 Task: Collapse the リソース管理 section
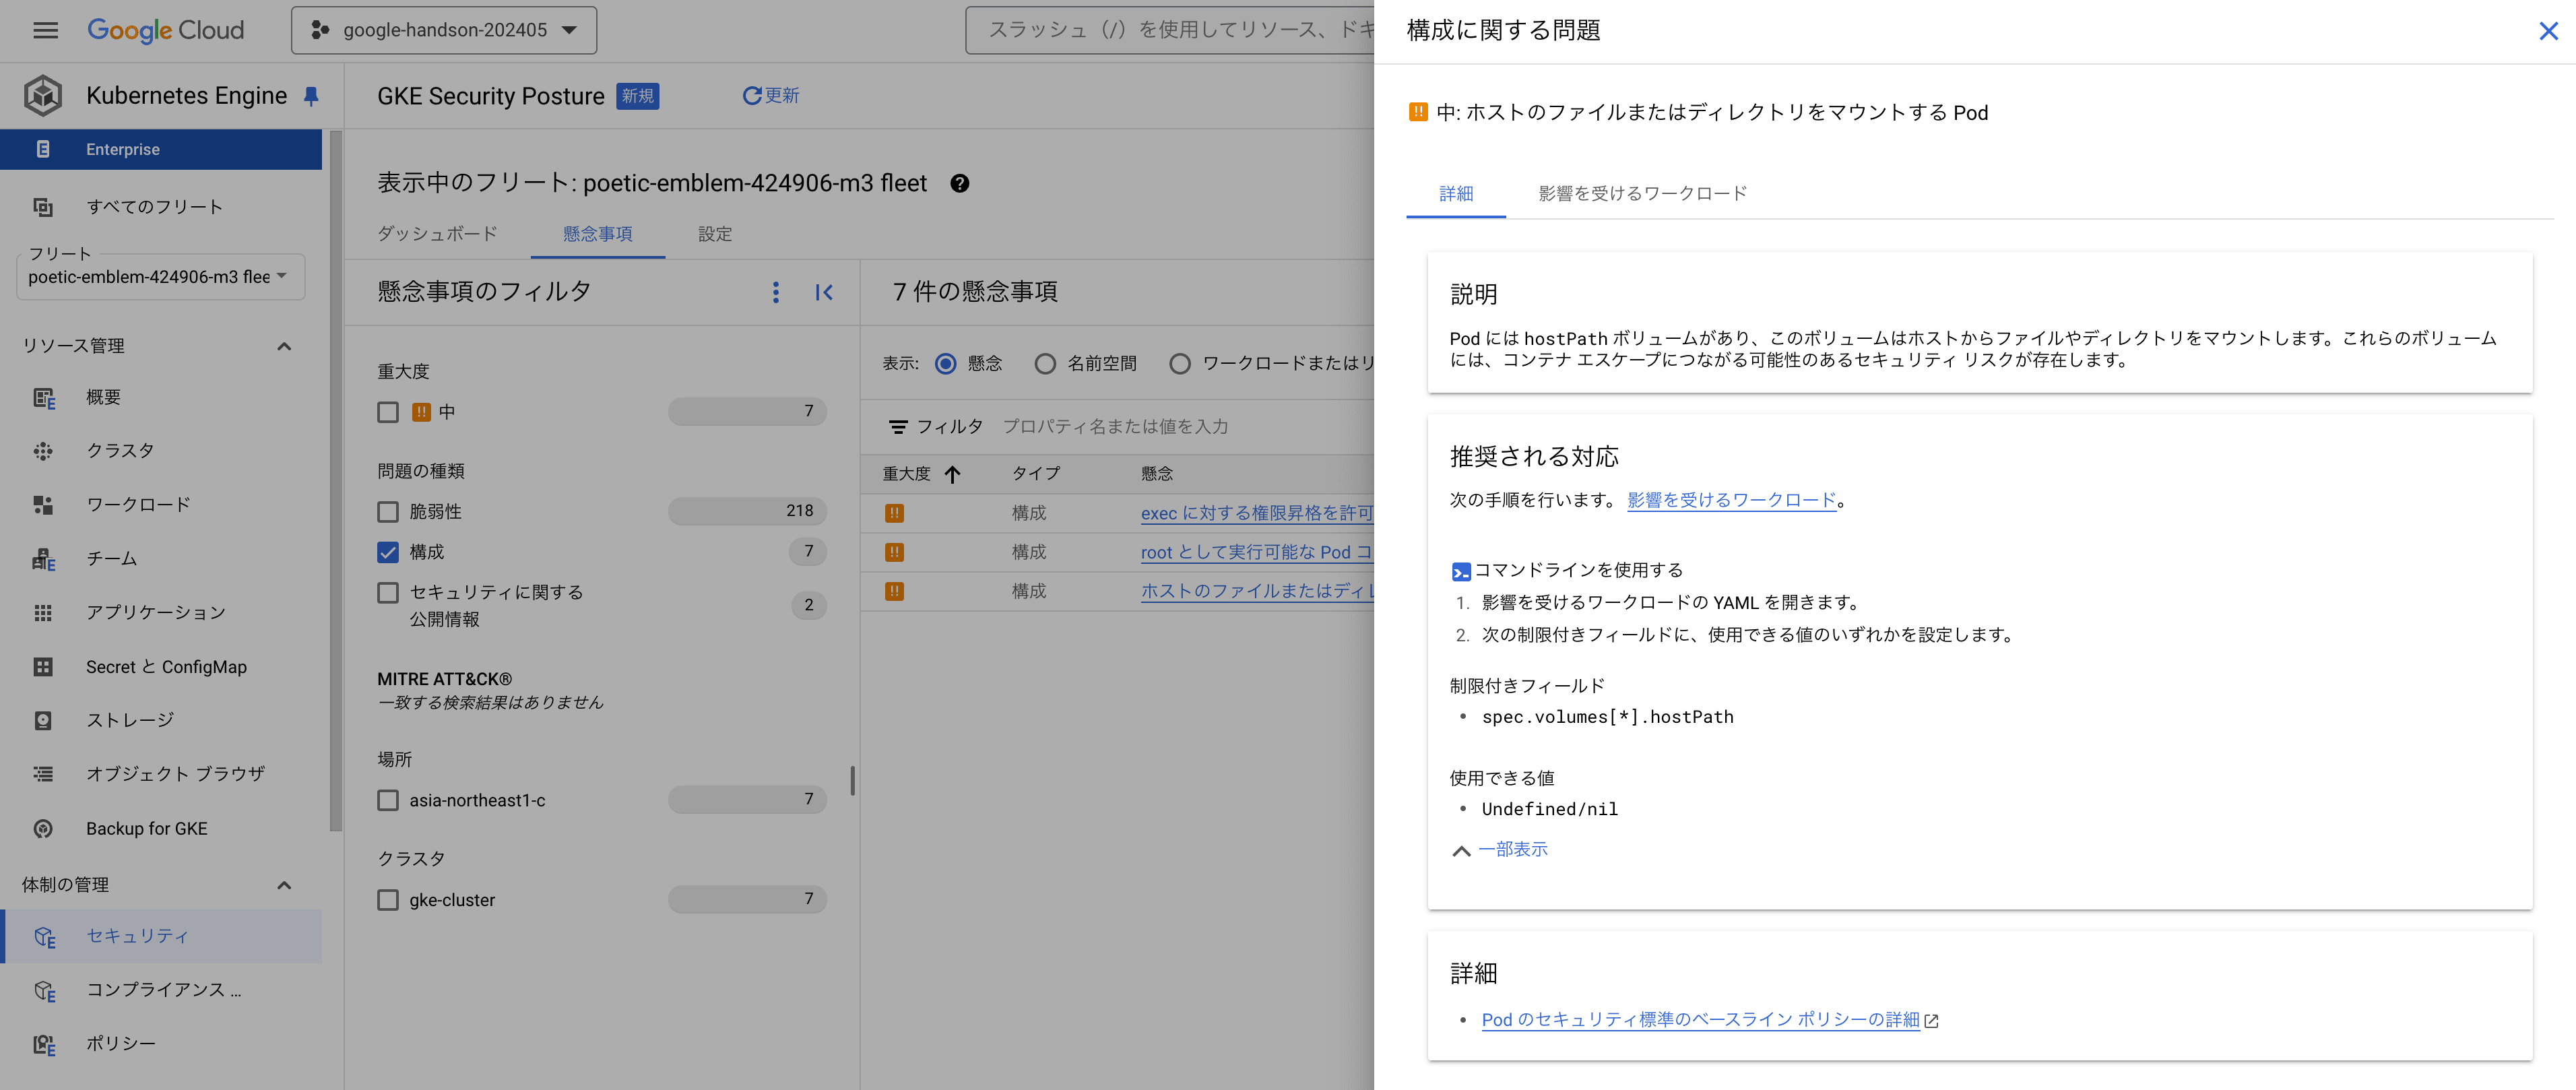[284, 346]
